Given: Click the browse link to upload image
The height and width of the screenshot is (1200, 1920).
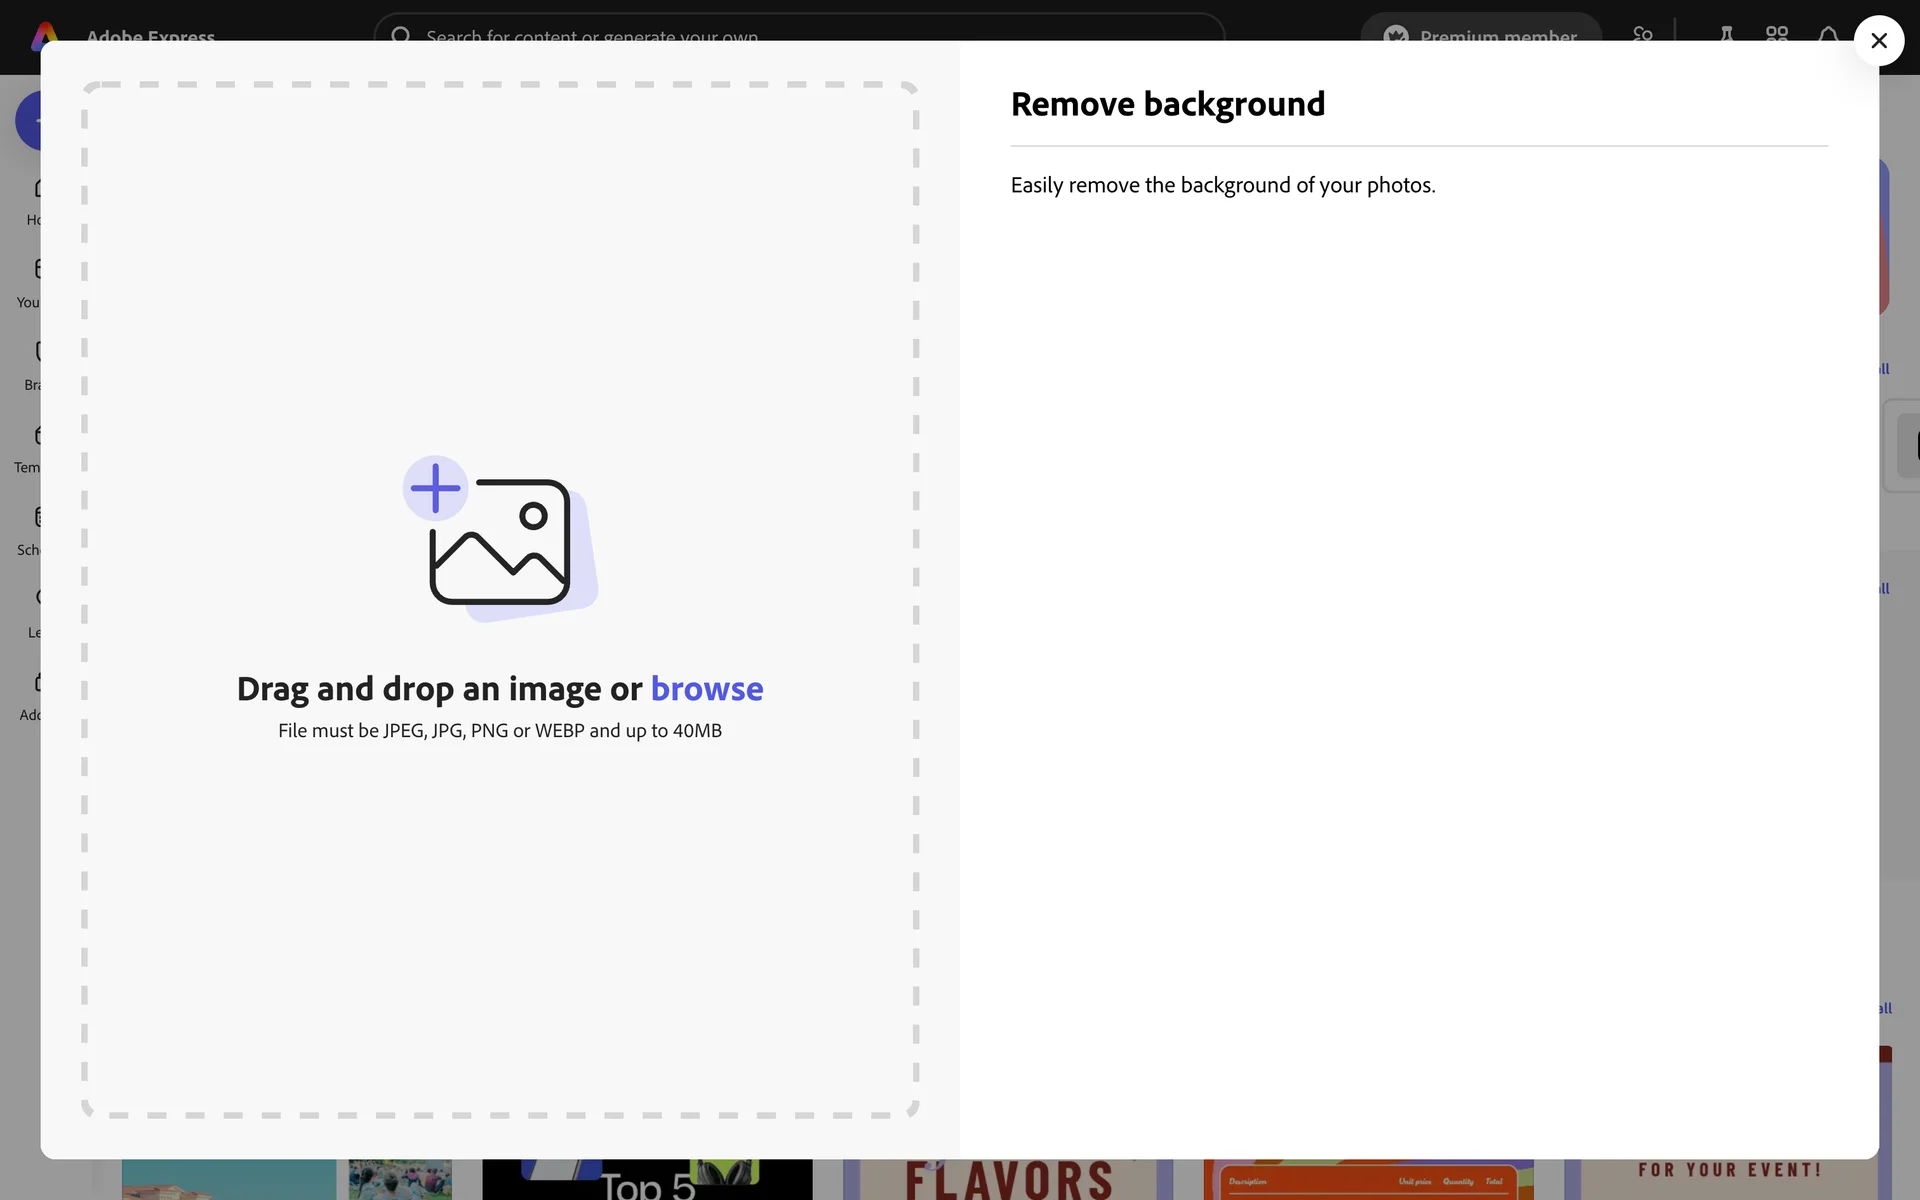Looking at the screenshot, I should (x=706, y=689).
